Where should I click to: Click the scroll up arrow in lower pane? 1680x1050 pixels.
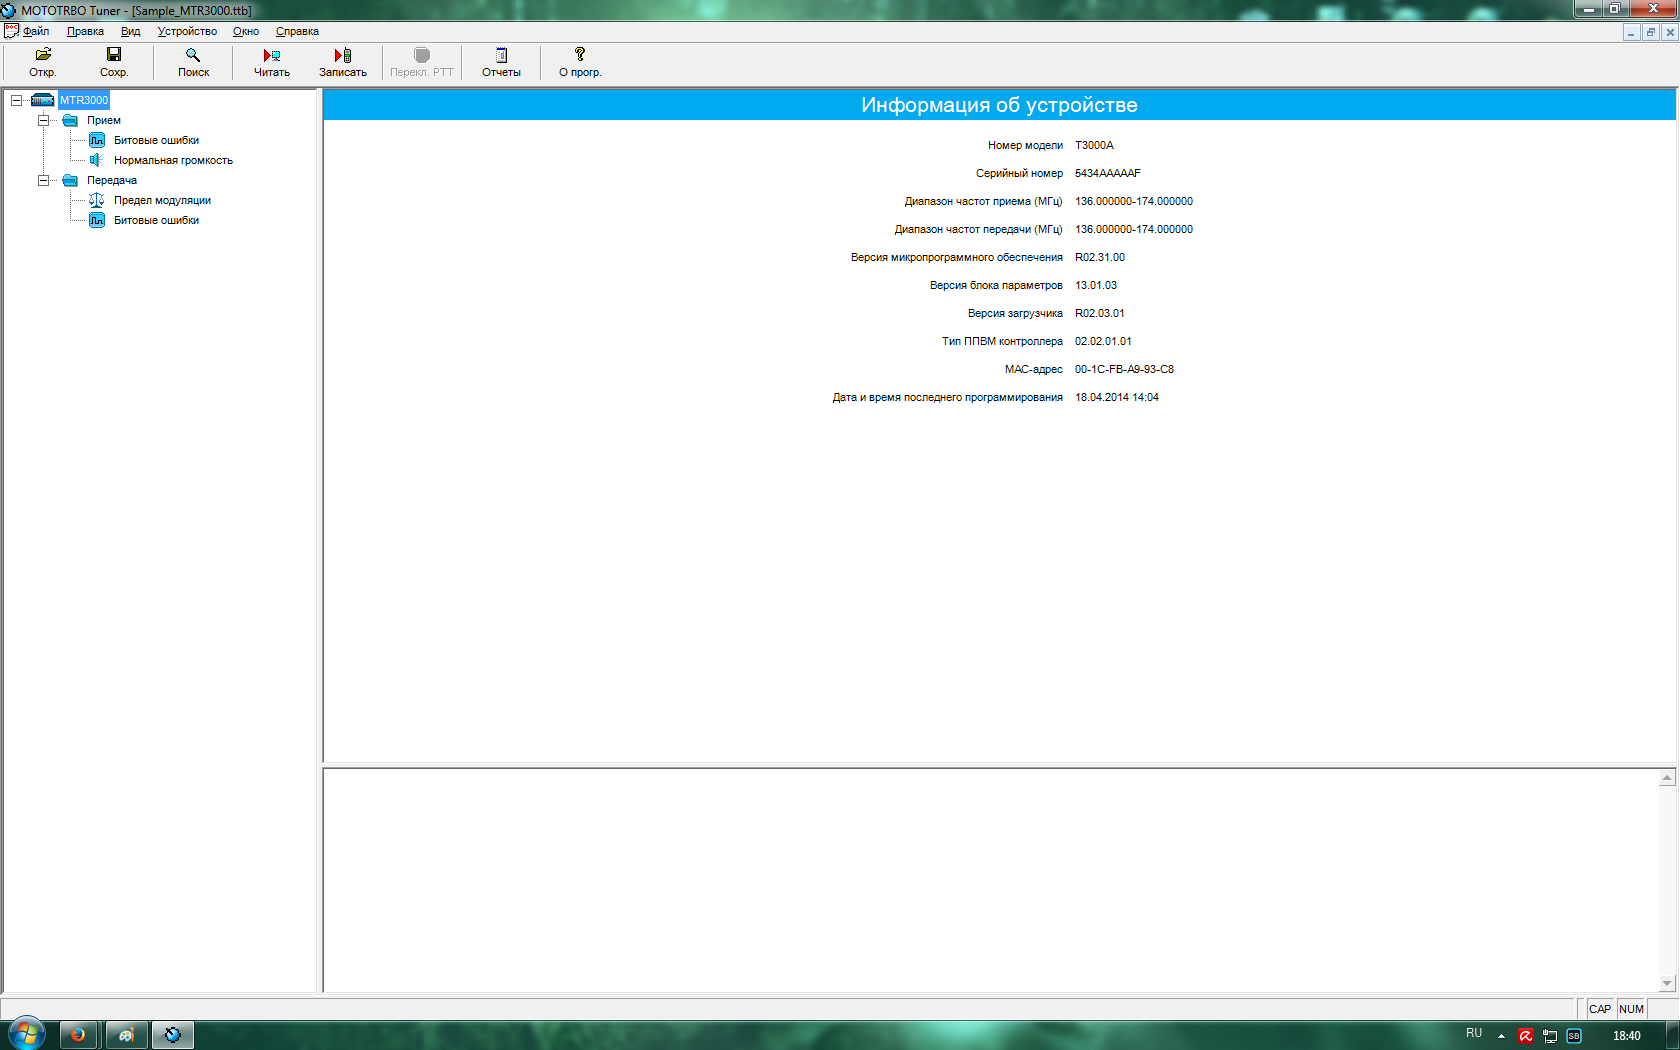pyautogui.click(x=1667, y=778)
